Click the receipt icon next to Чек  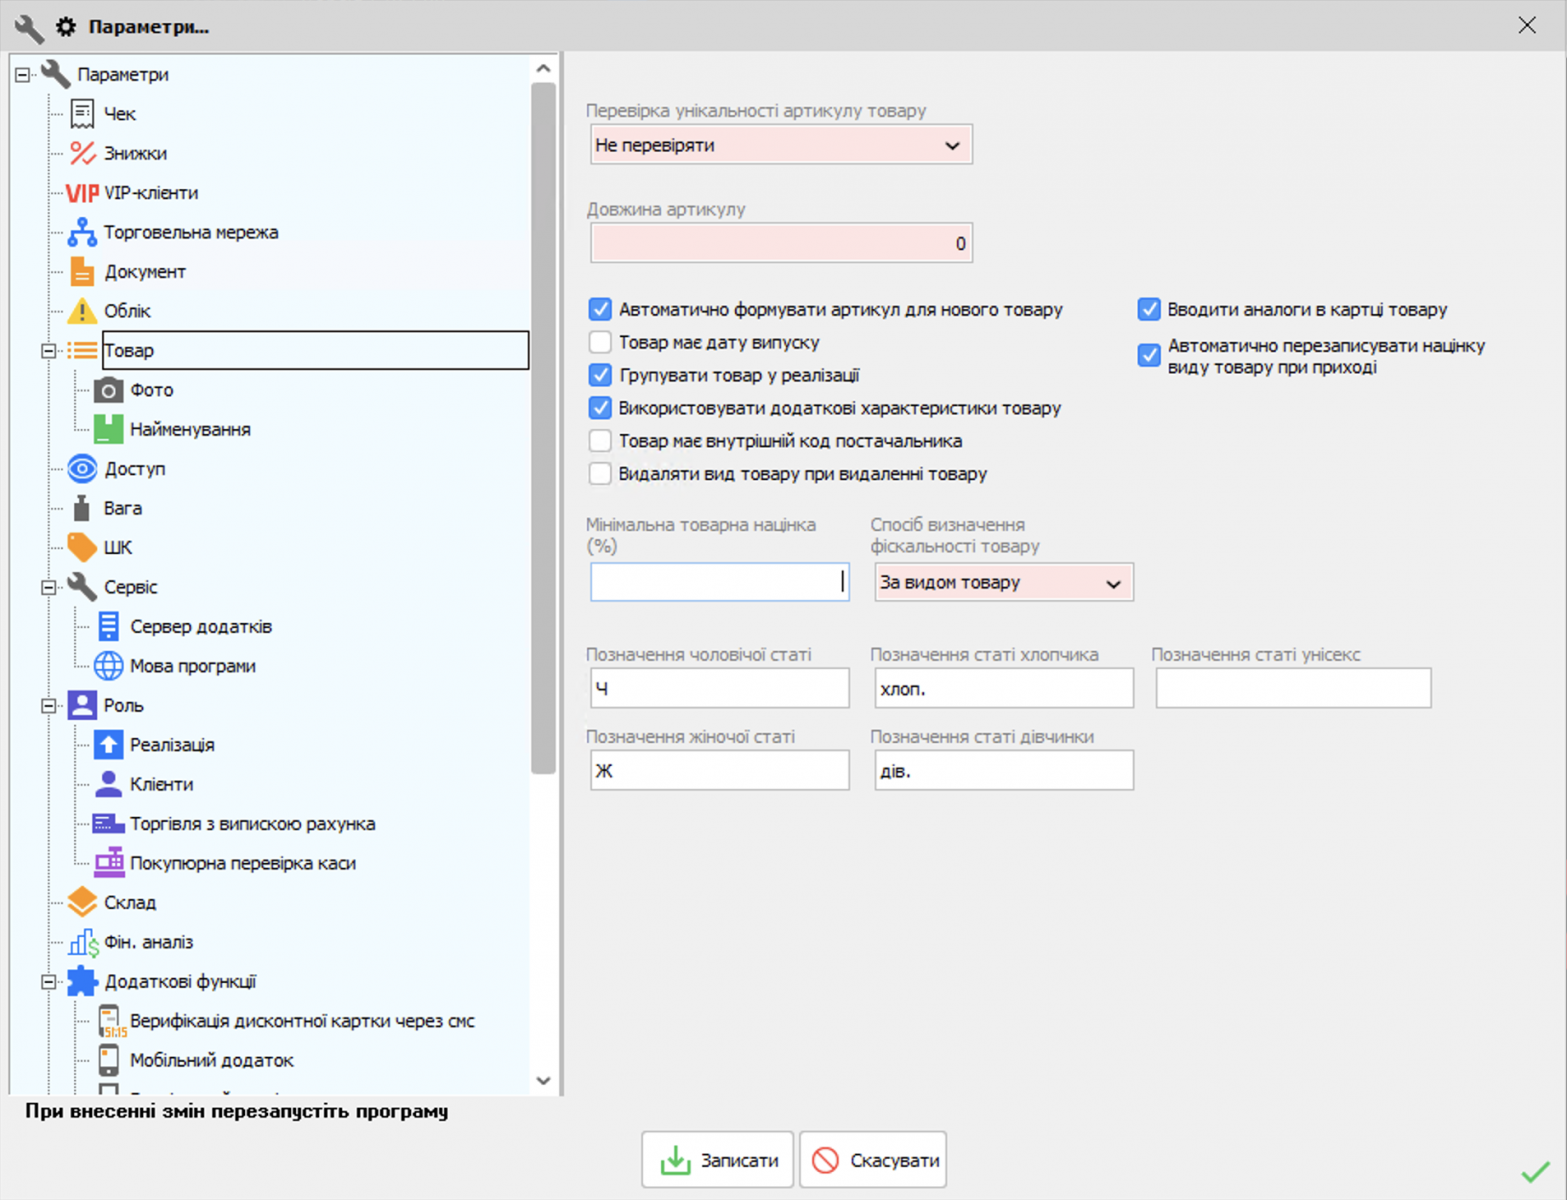(x=82, y=114)
